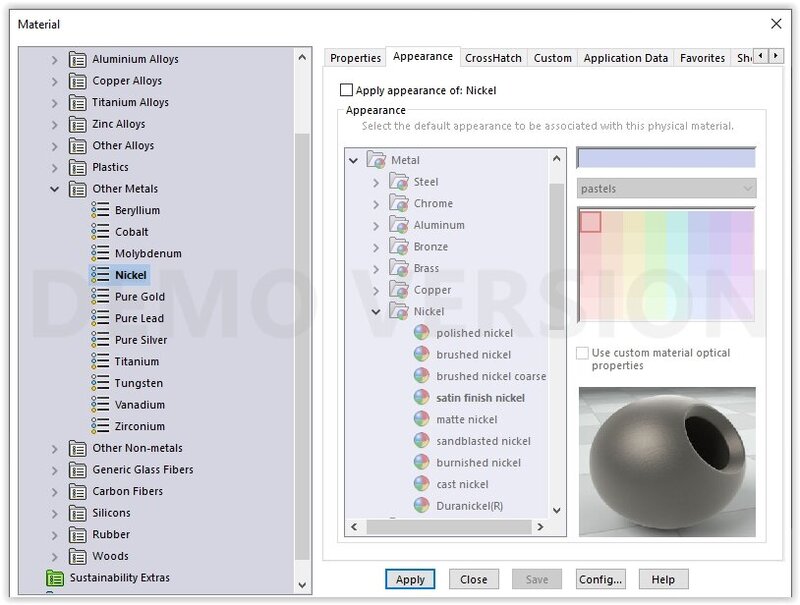Click the Close button

click(x=473, y=579)
